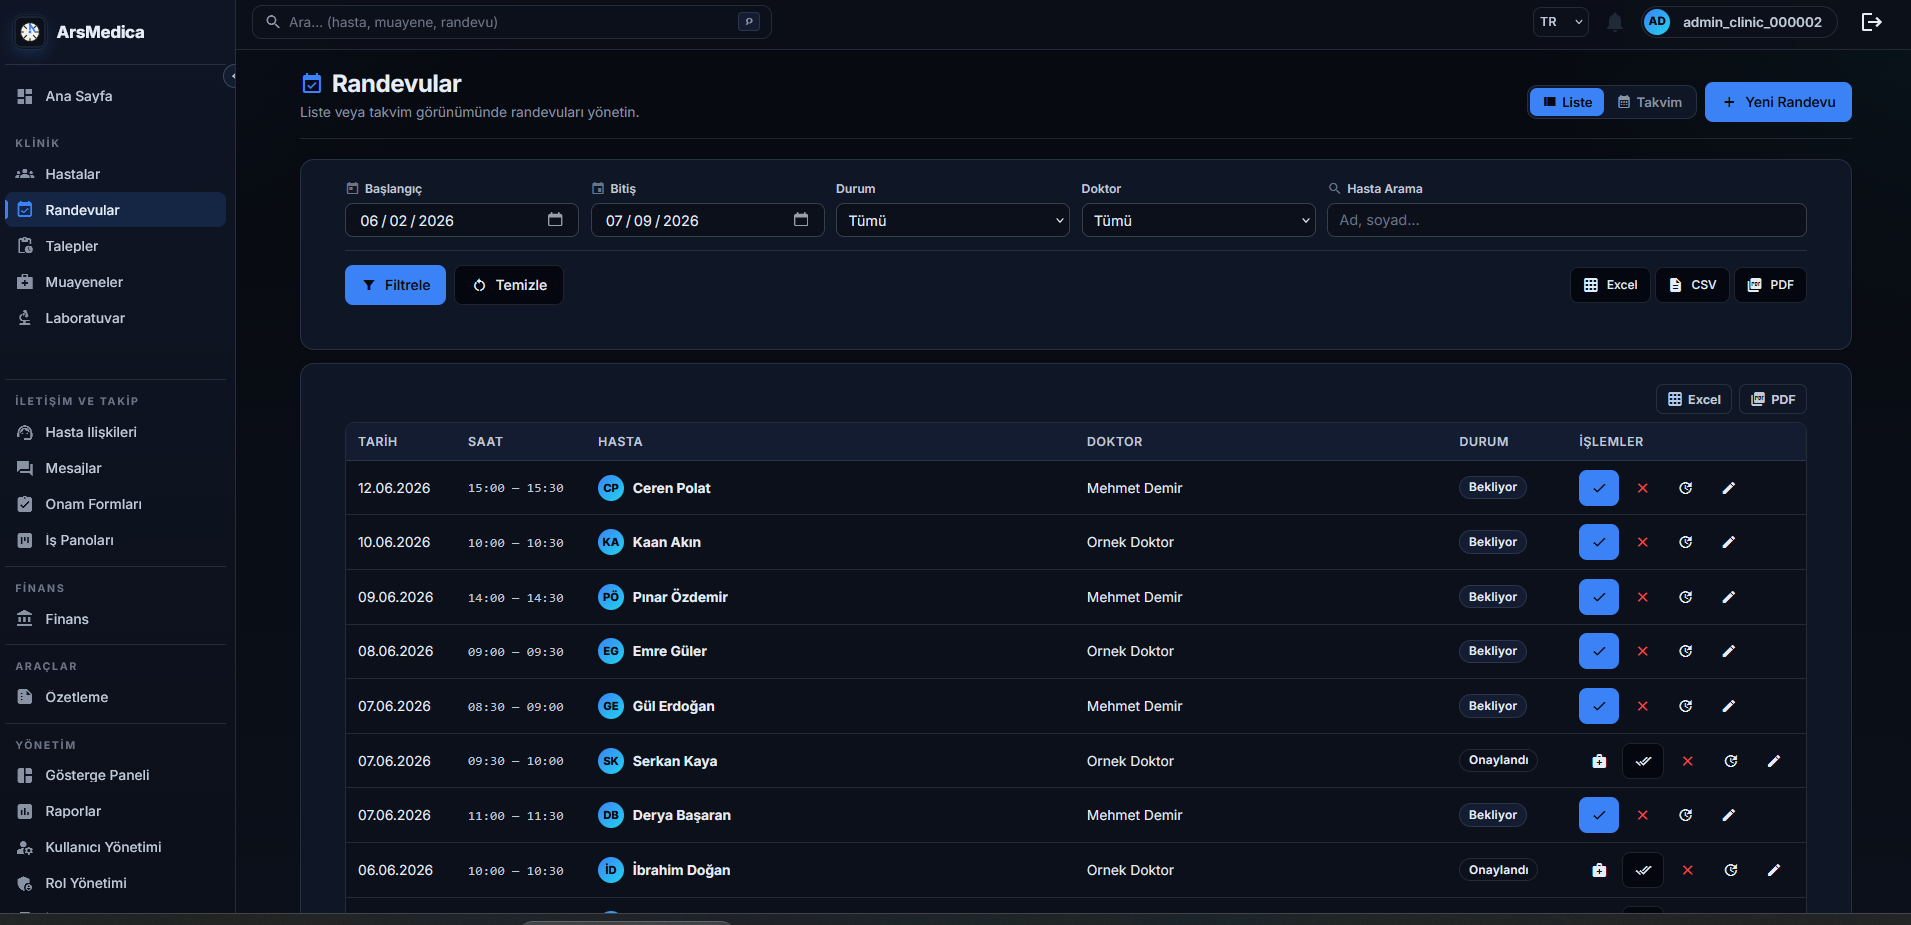Log out using the exit icon
The width and height of the screenshot is (1911, 925).
click(x=1871, y=22)
